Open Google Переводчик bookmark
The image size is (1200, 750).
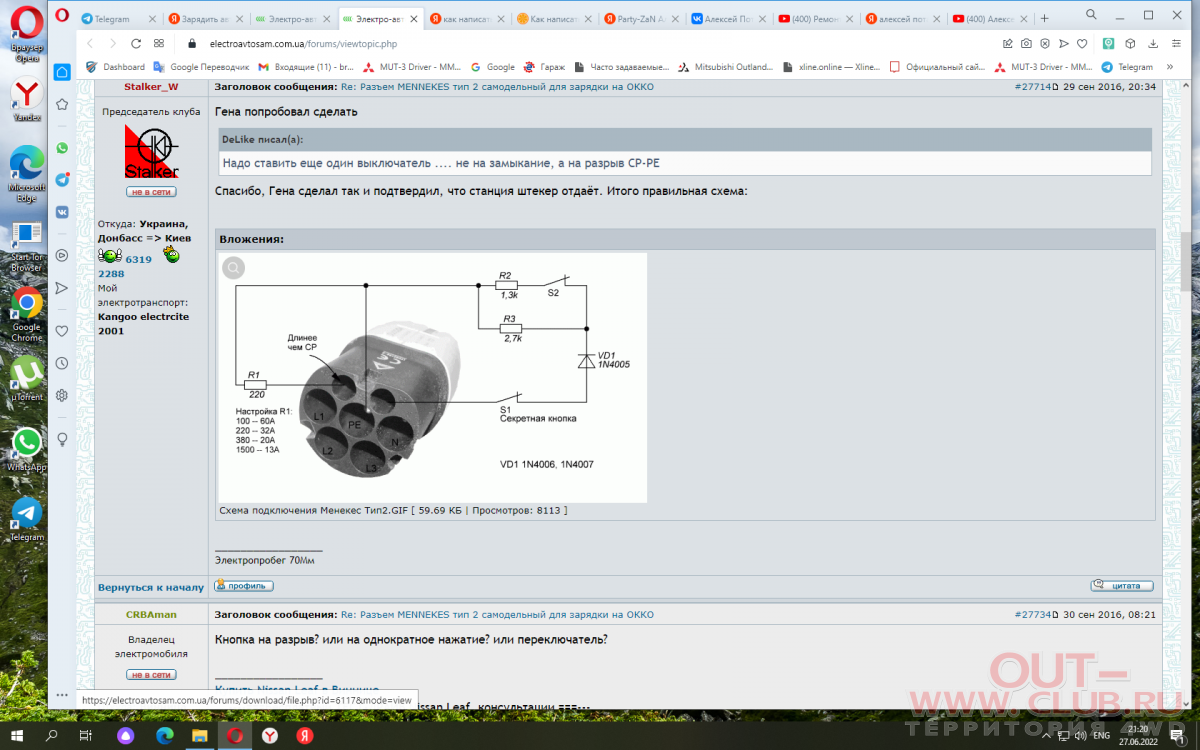click(x=201, y=67)
